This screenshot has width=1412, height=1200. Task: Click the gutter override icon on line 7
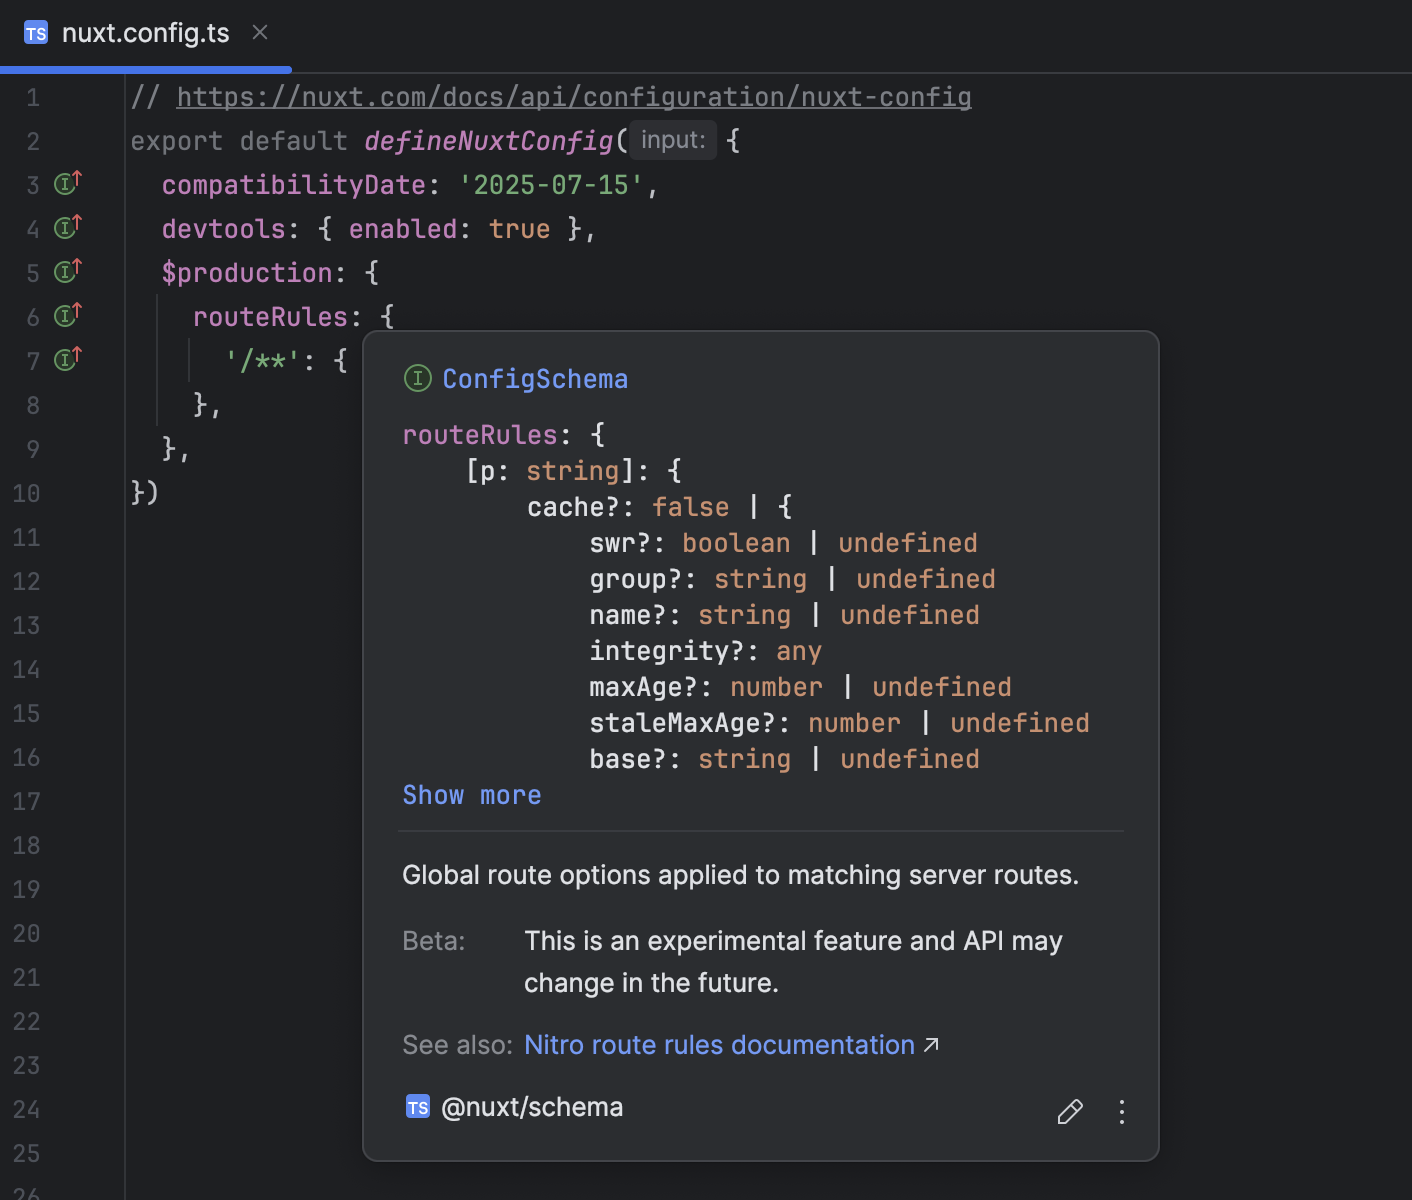[65, 359]
